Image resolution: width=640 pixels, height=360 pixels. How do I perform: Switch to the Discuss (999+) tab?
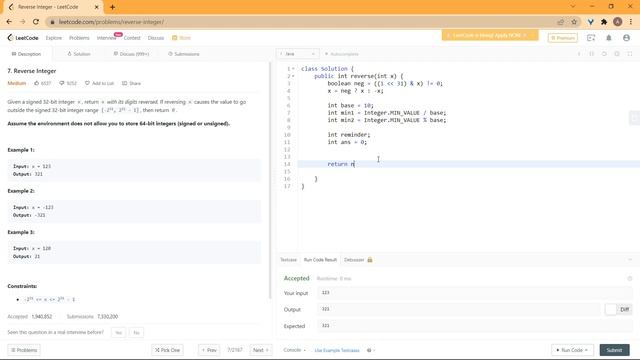coord(131,54)
